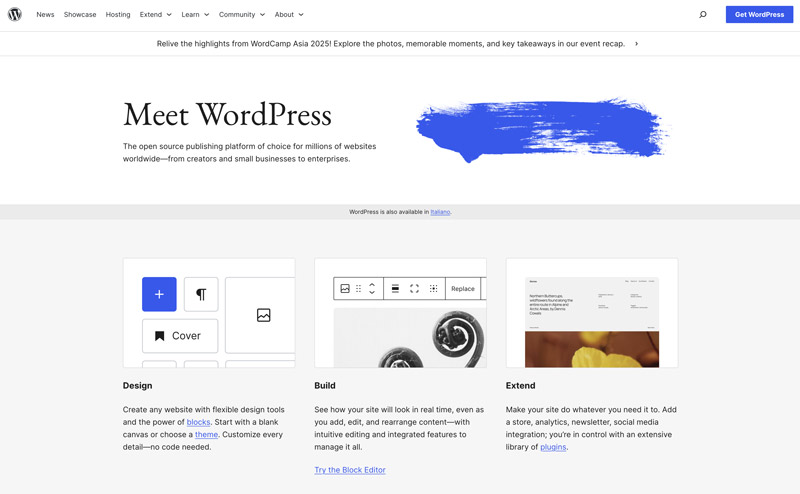Open the theme link in Design text
Viewport: 800px width, 494px height.
[206, 434]
